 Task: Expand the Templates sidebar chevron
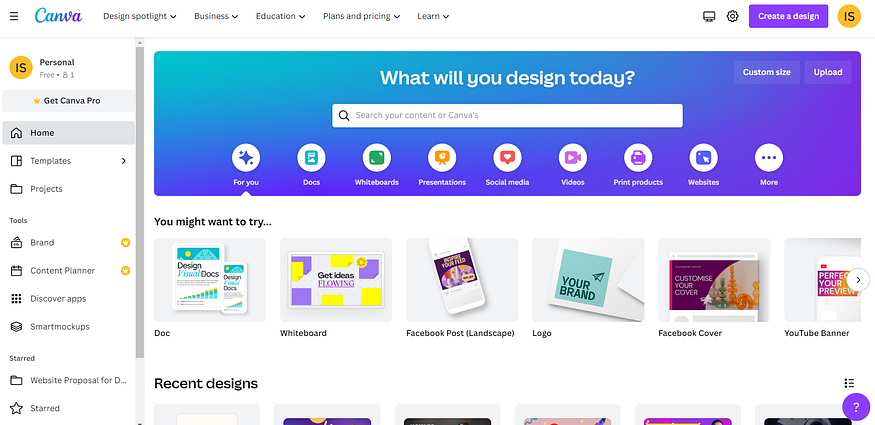pyautogui.click(x=123, y=161)
